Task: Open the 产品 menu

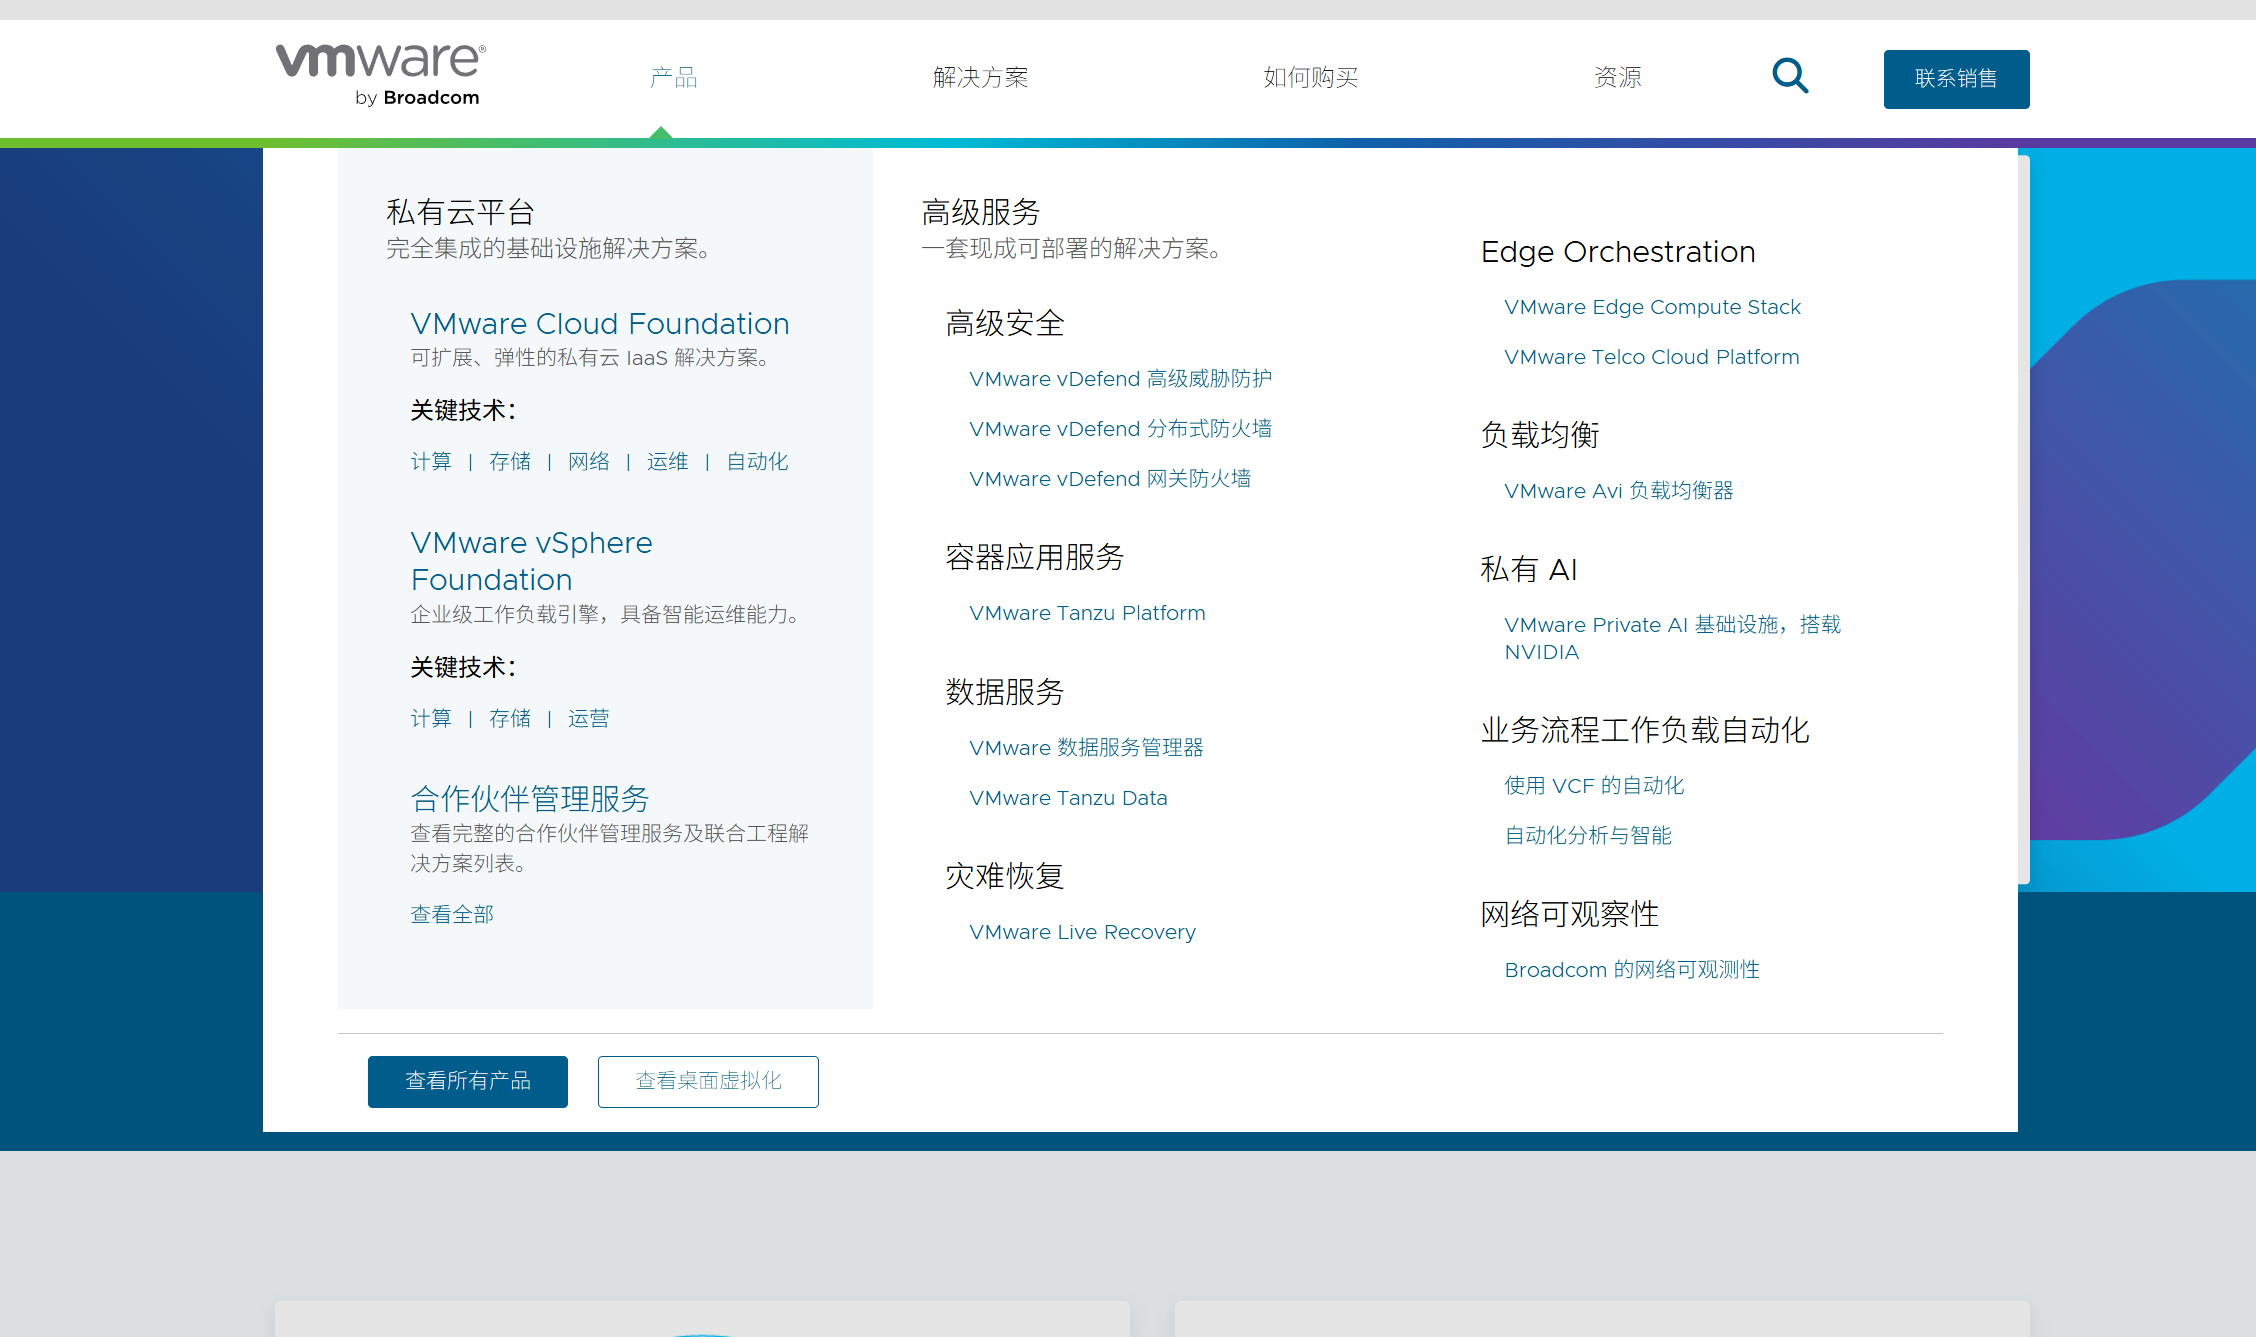Action: coord(673,77)
